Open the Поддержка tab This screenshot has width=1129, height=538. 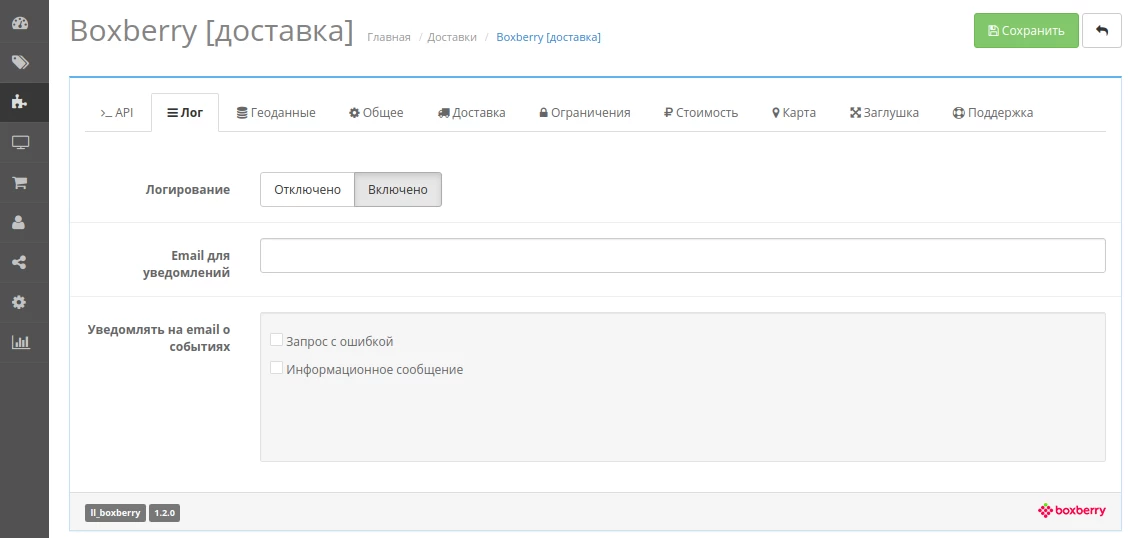[993, 112]
